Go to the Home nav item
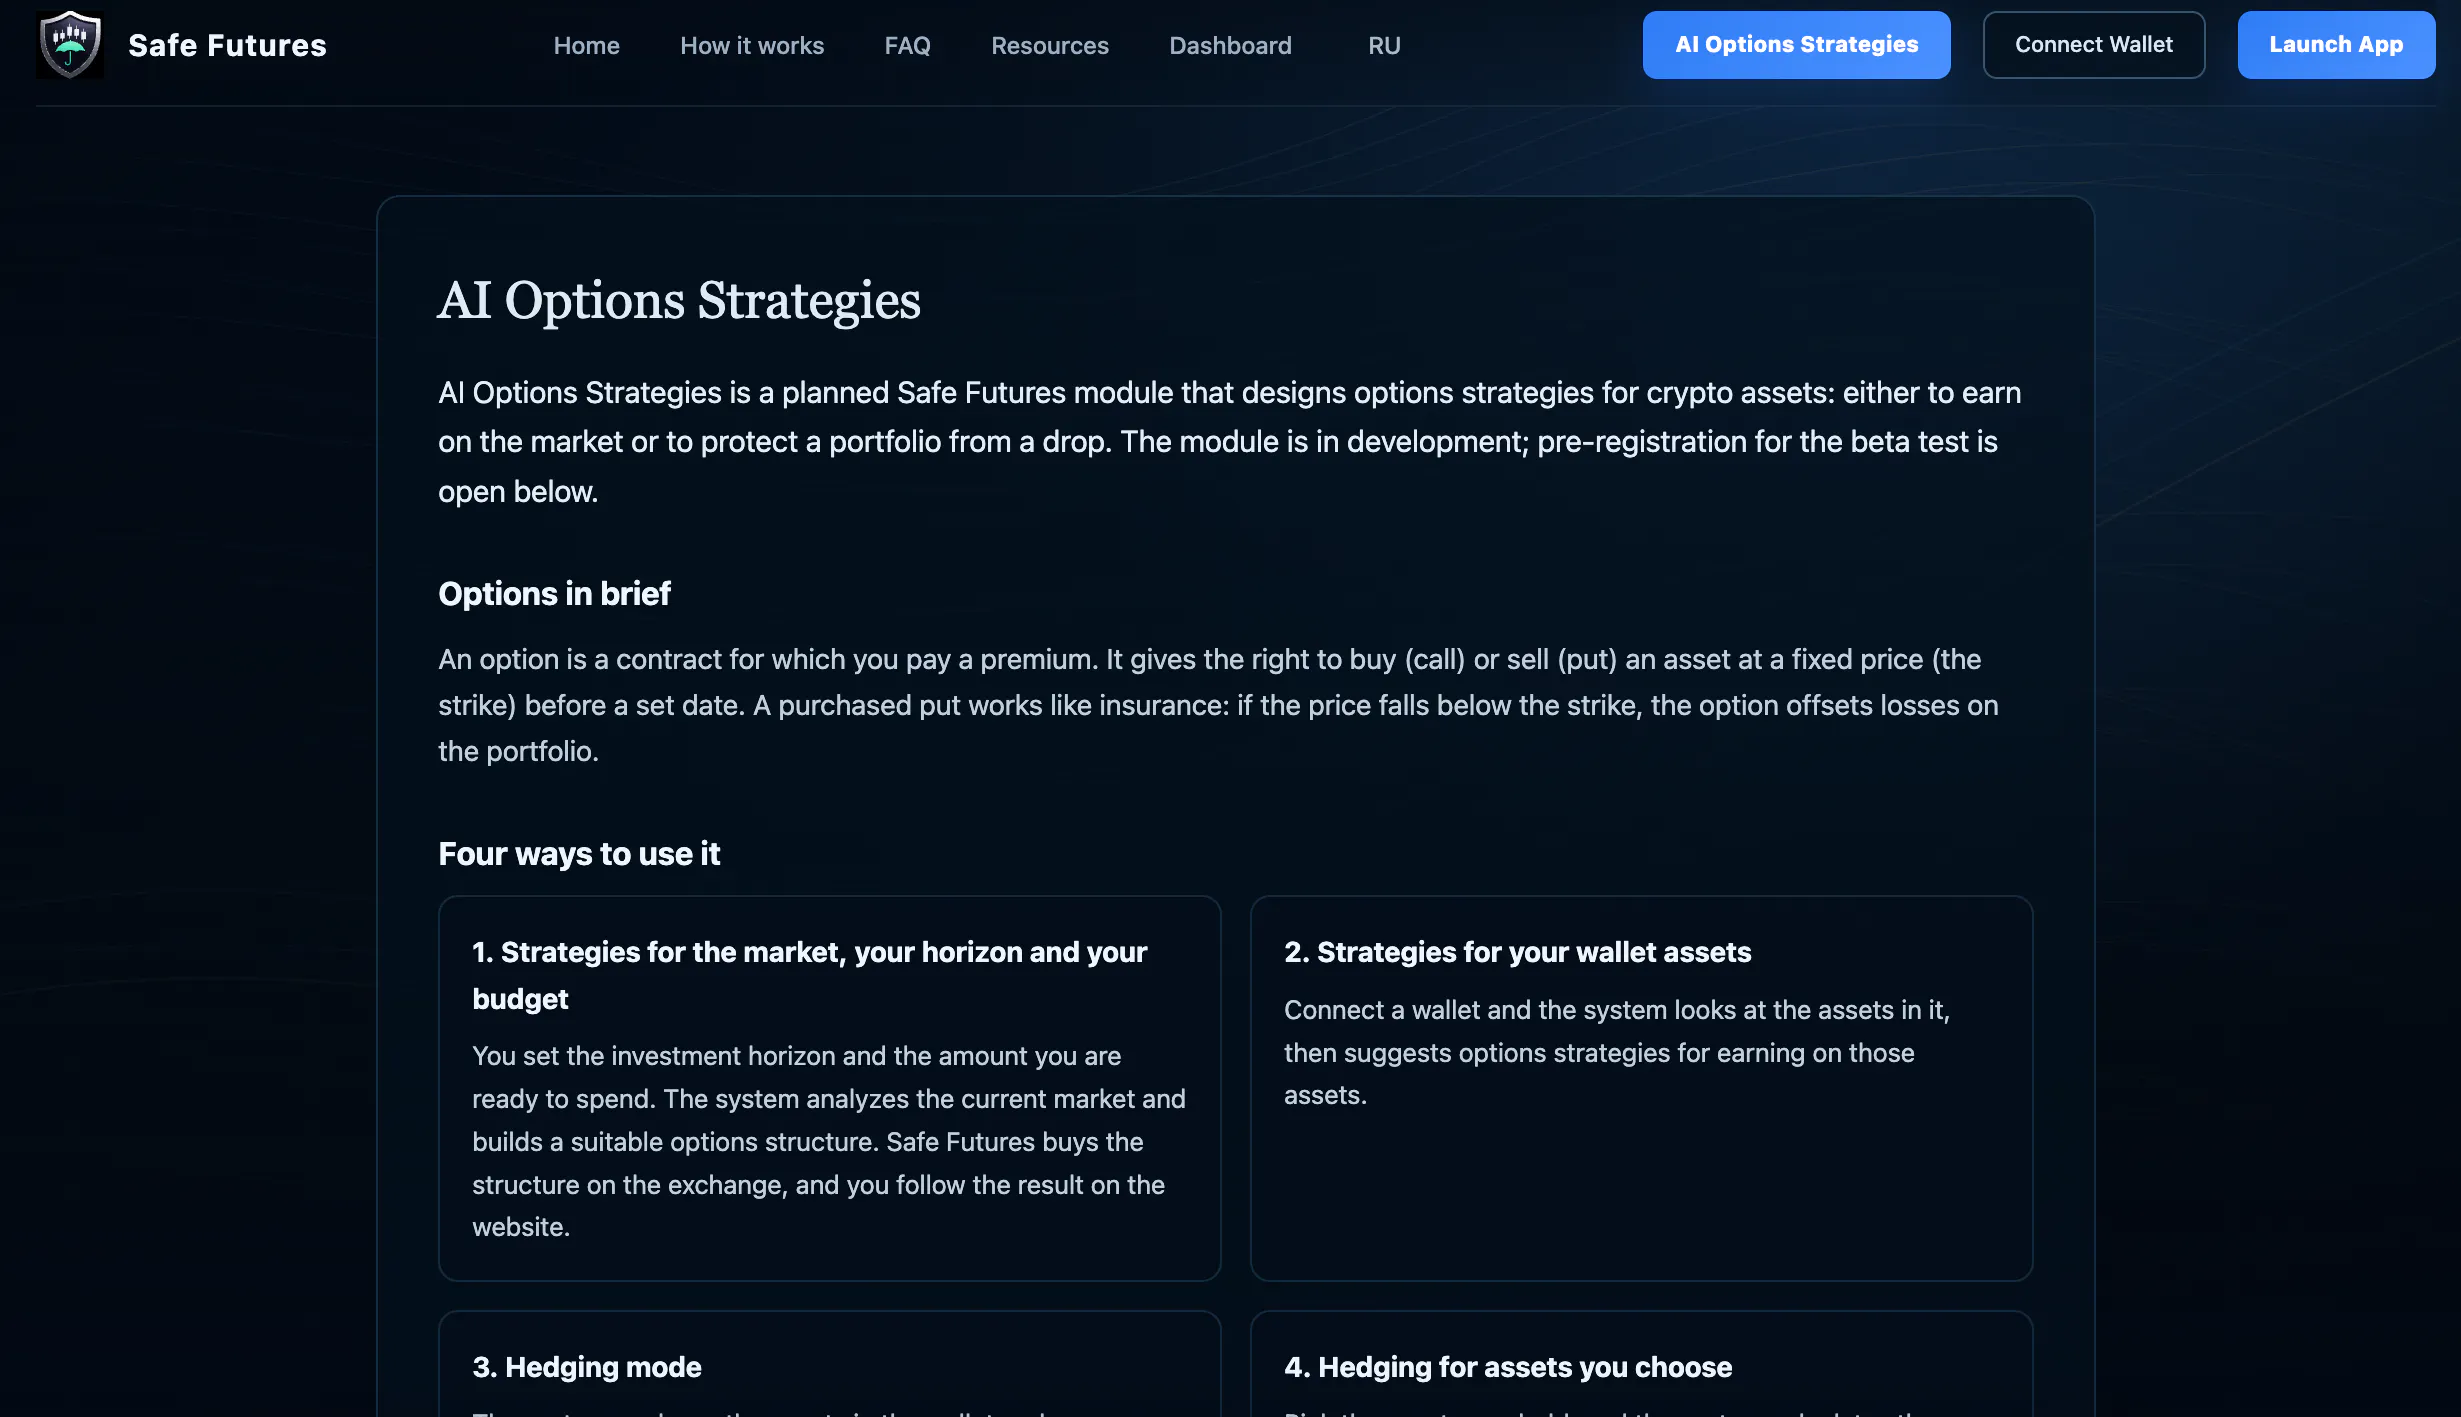The image size is (2461, 1417). point(586,45)
